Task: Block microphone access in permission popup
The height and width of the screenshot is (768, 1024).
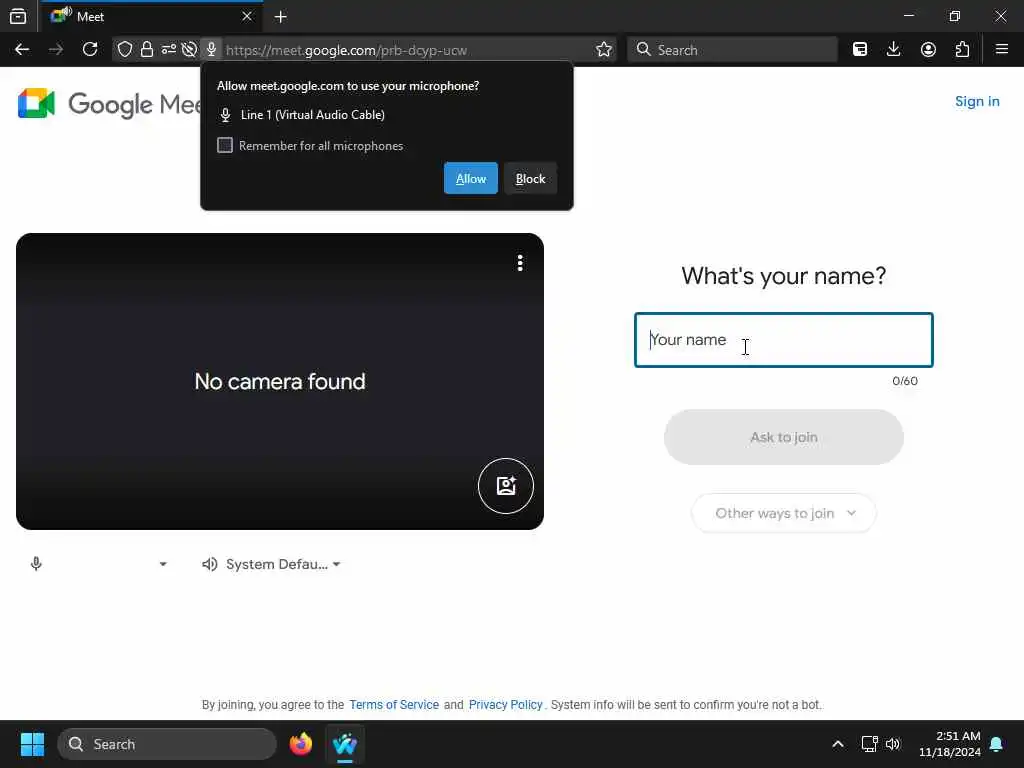Action: click(x=530, y=178)
